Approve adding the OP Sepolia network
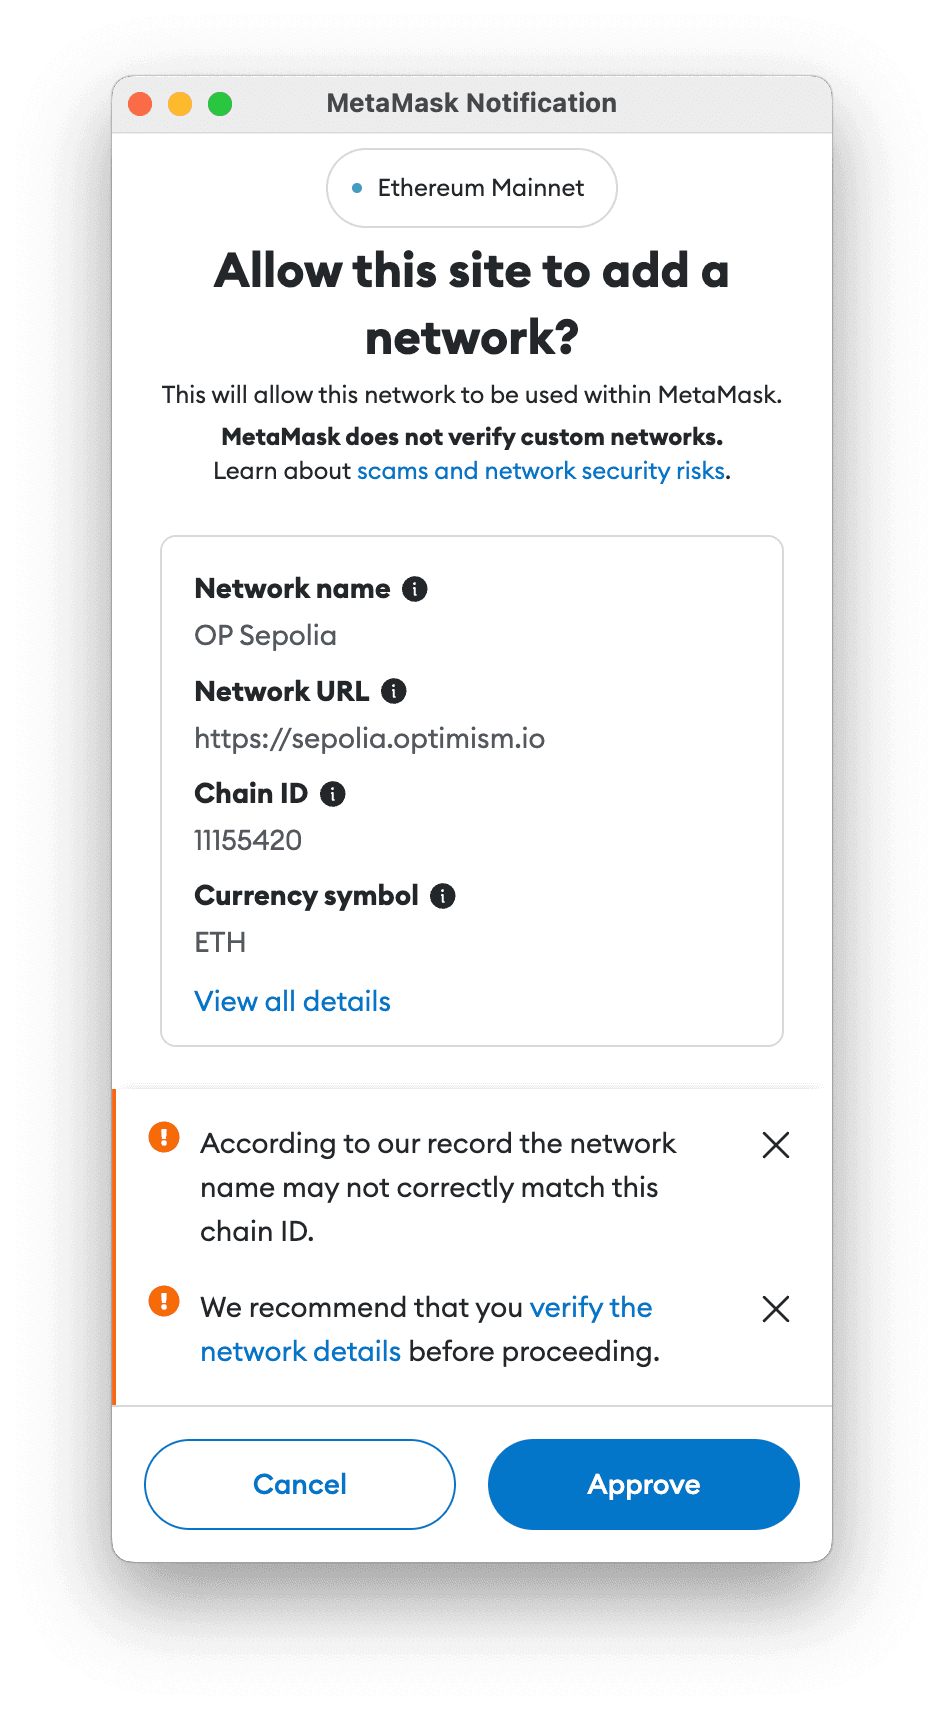 coord(643,1485)
